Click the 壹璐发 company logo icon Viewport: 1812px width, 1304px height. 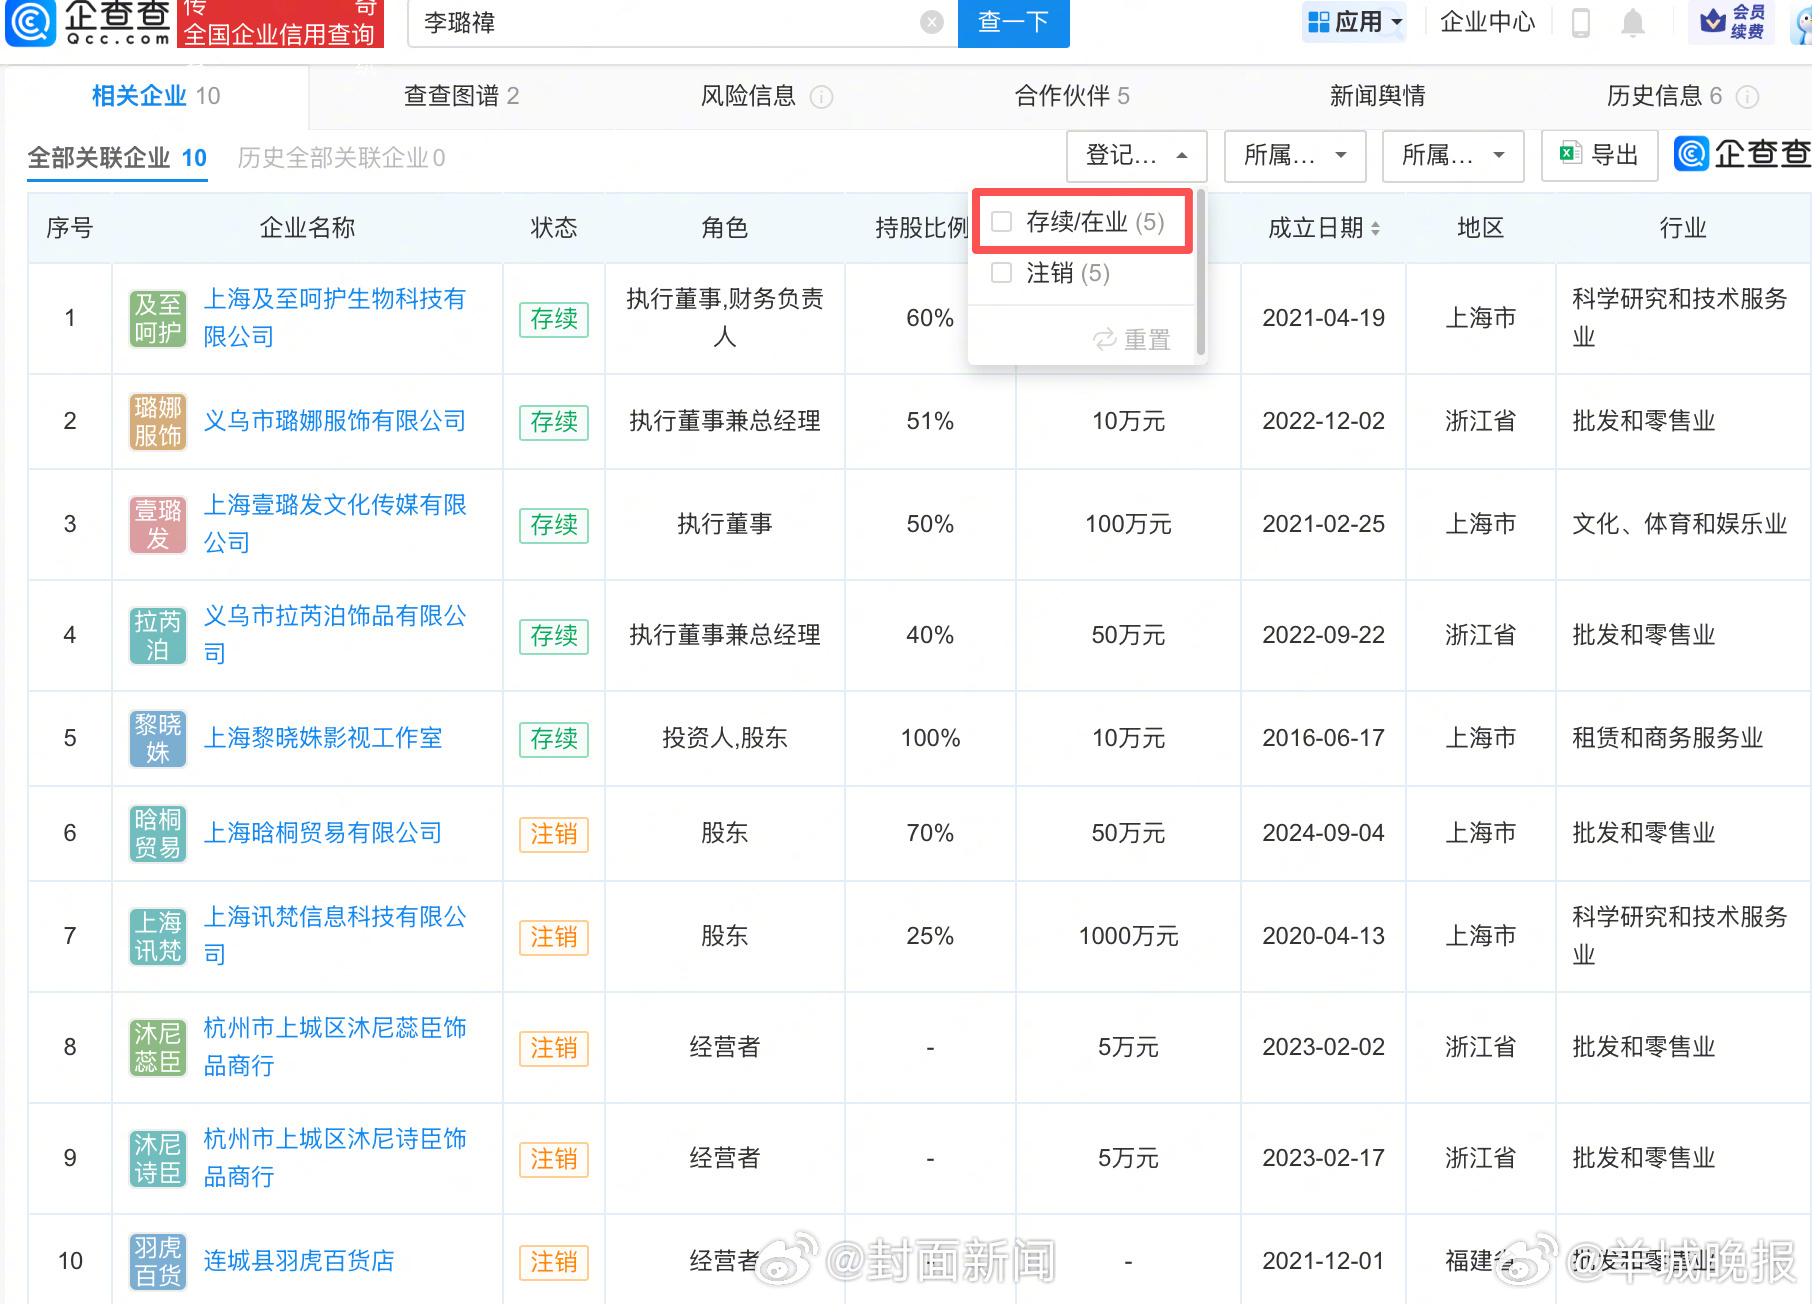[x=158, y=524]
